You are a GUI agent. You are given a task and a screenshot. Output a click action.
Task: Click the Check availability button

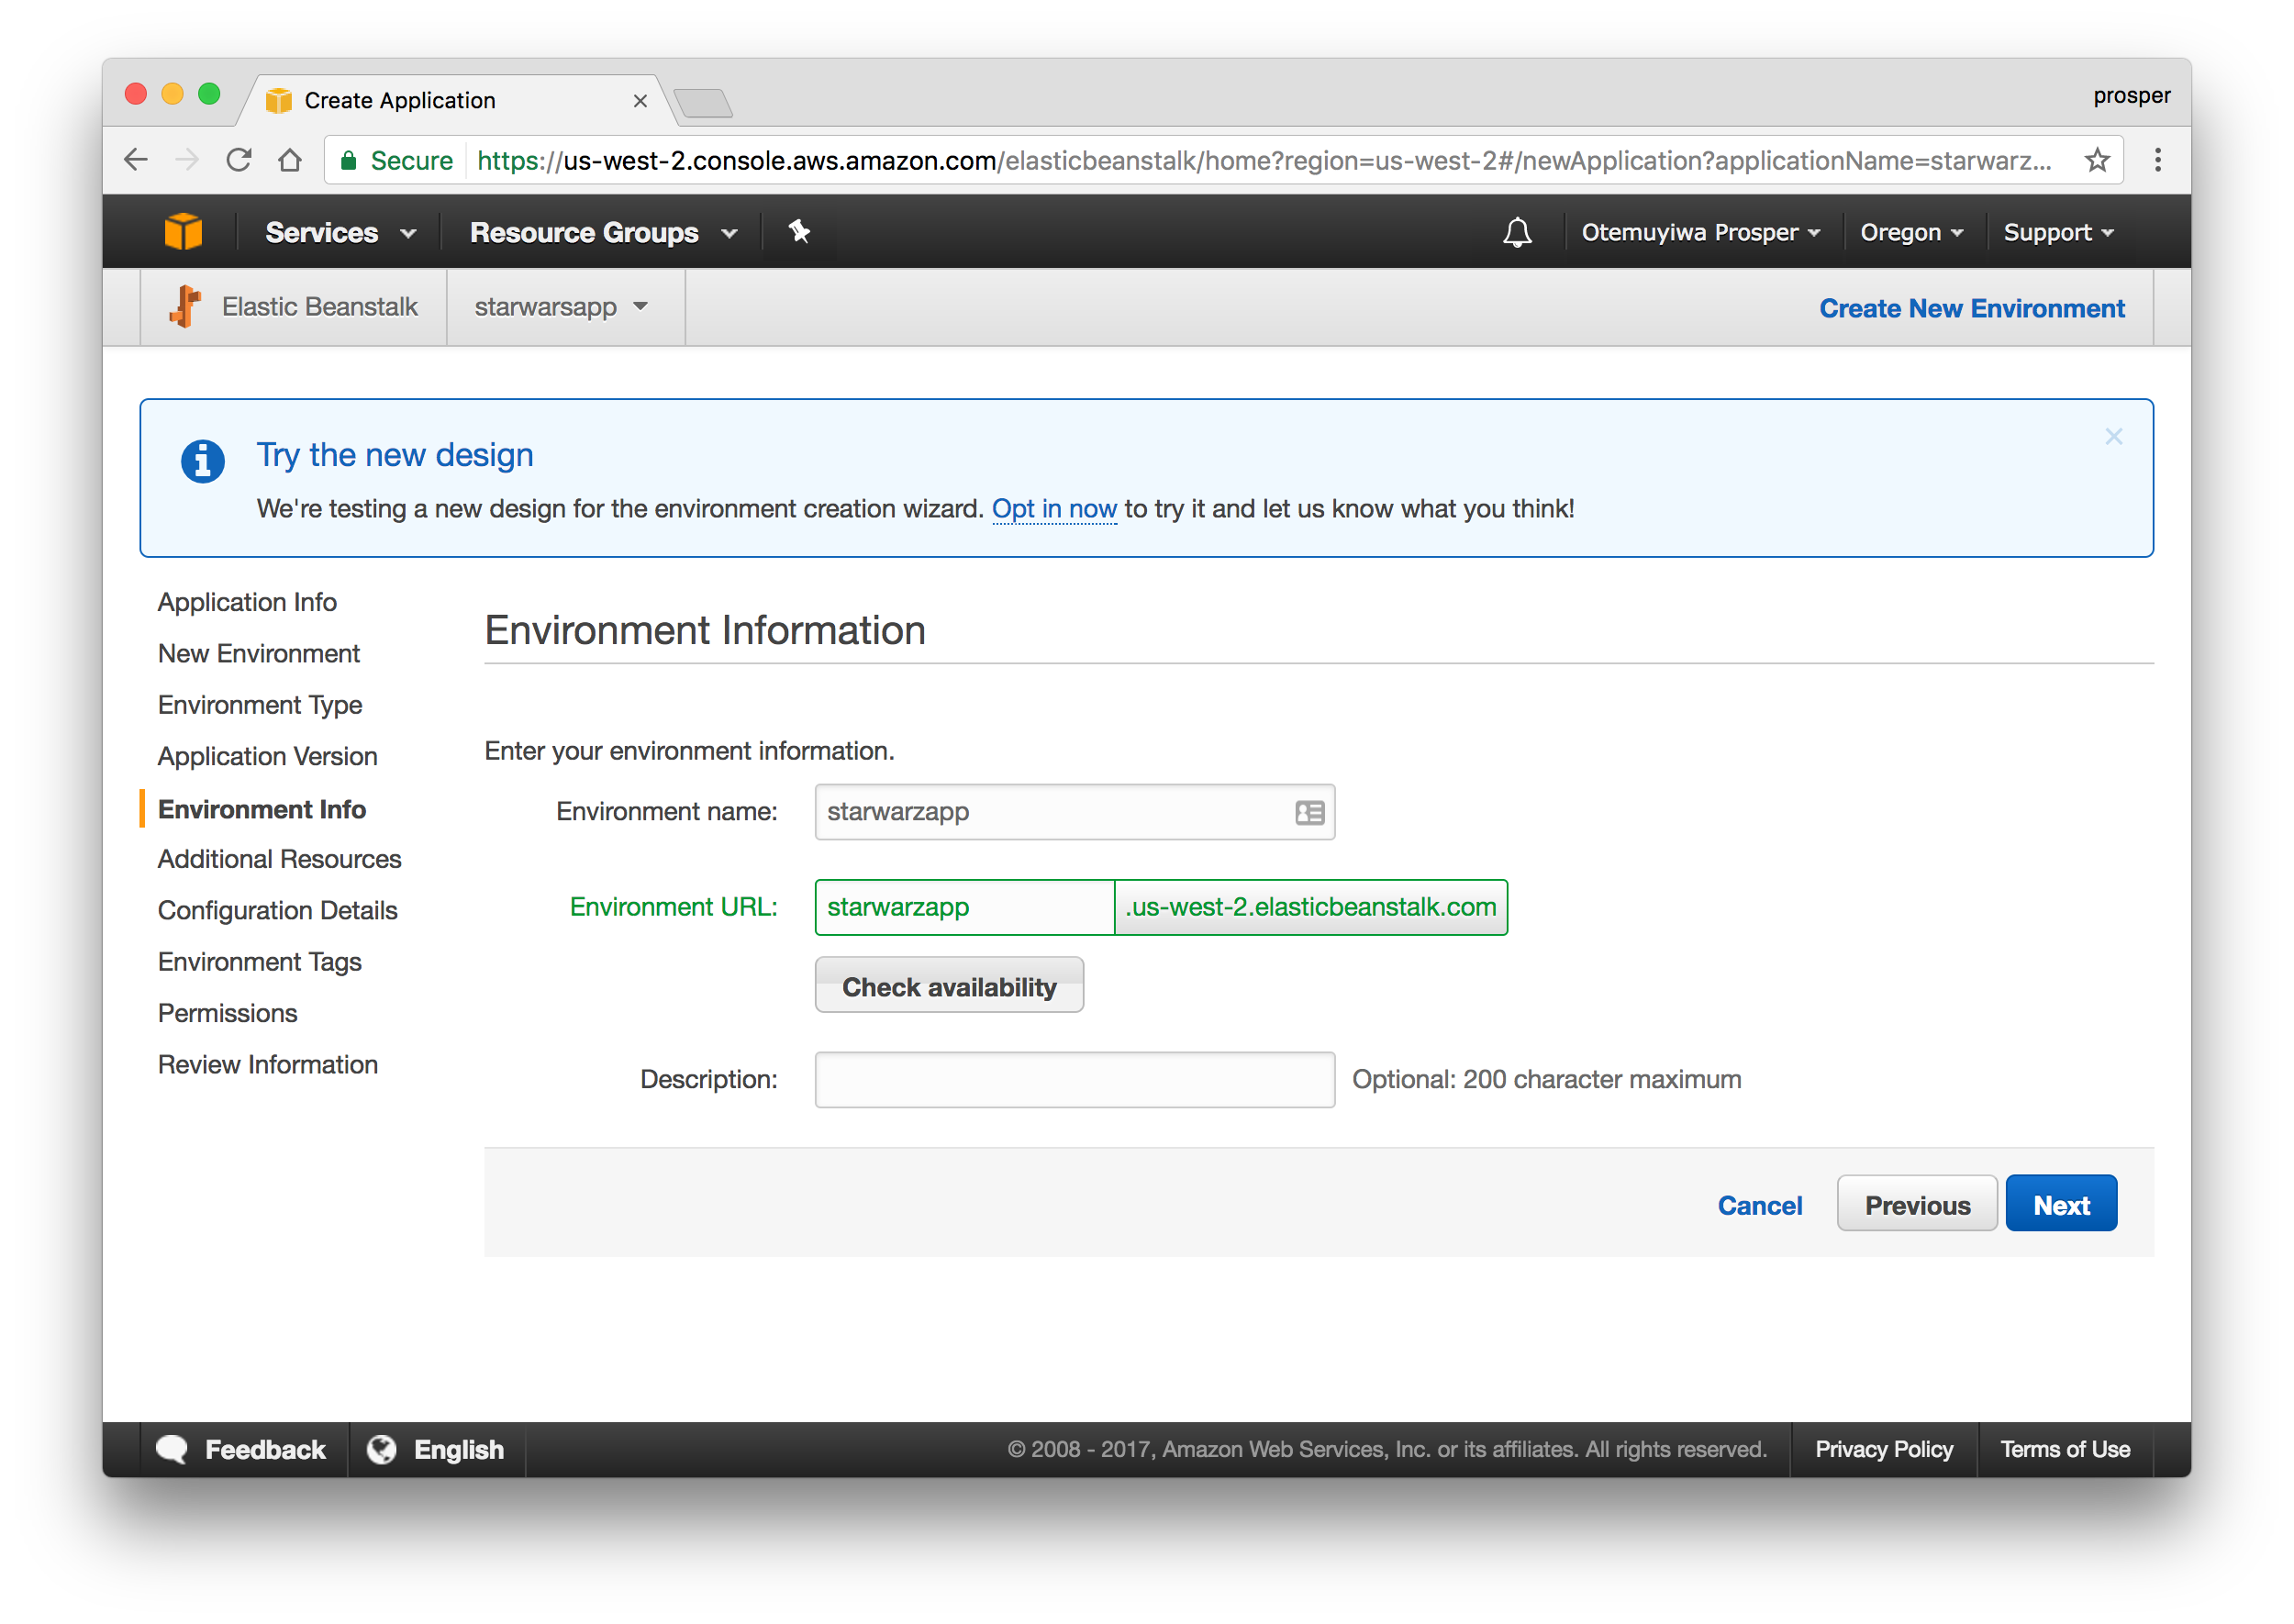(x=948, y=986)
